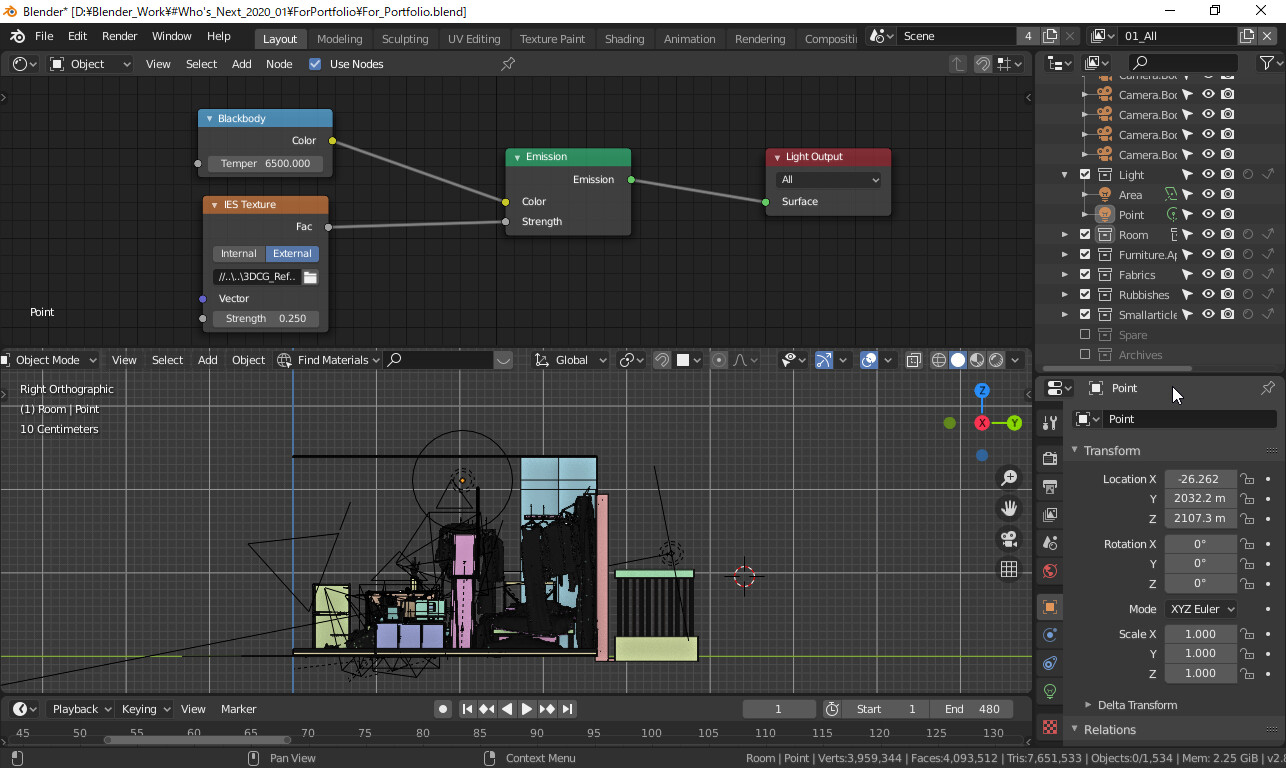Screen dimensions: 1286x768
Task: Open the Object properties tab
Action: pos(1049,607)
